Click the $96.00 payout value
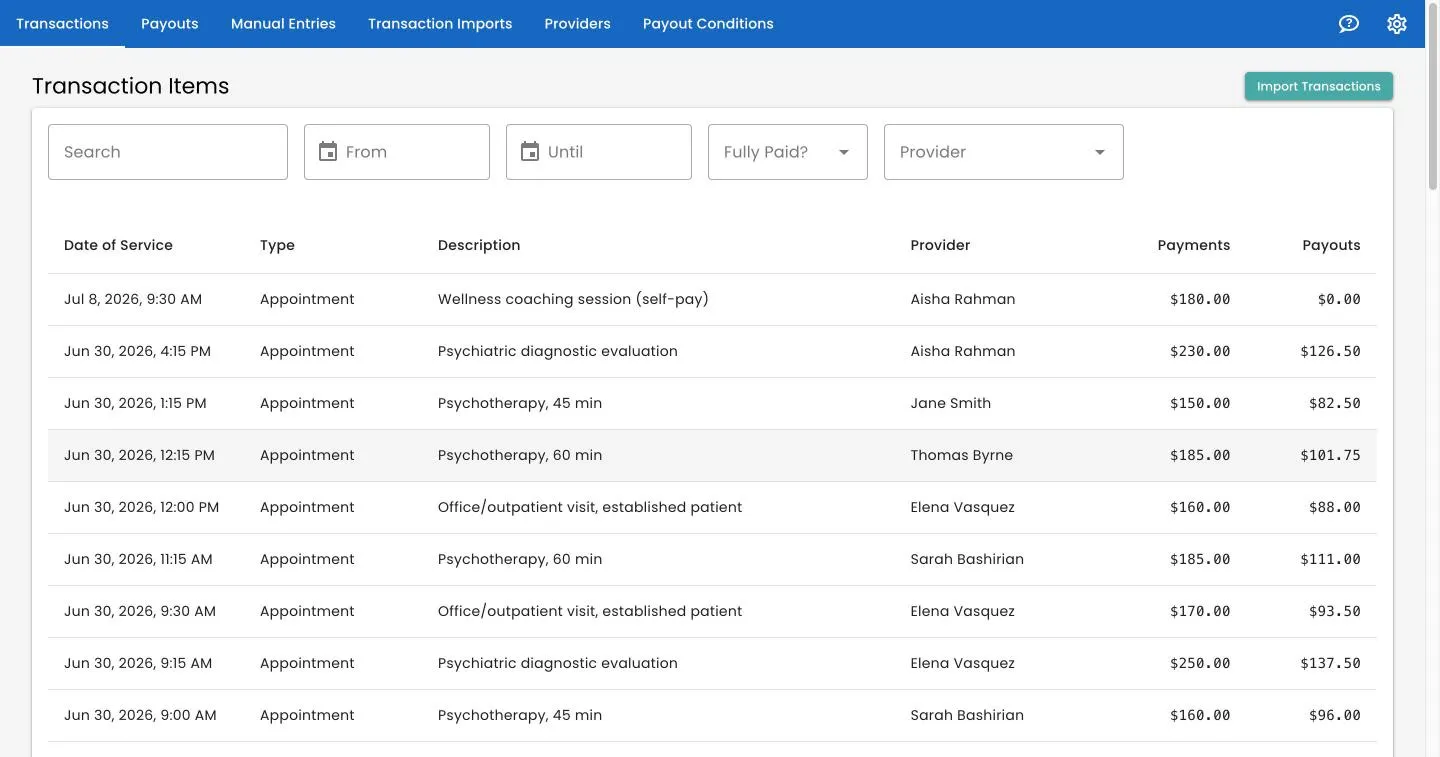Image resolution: width=1440 pixels, height=757 pixels. coord(1335,715)
